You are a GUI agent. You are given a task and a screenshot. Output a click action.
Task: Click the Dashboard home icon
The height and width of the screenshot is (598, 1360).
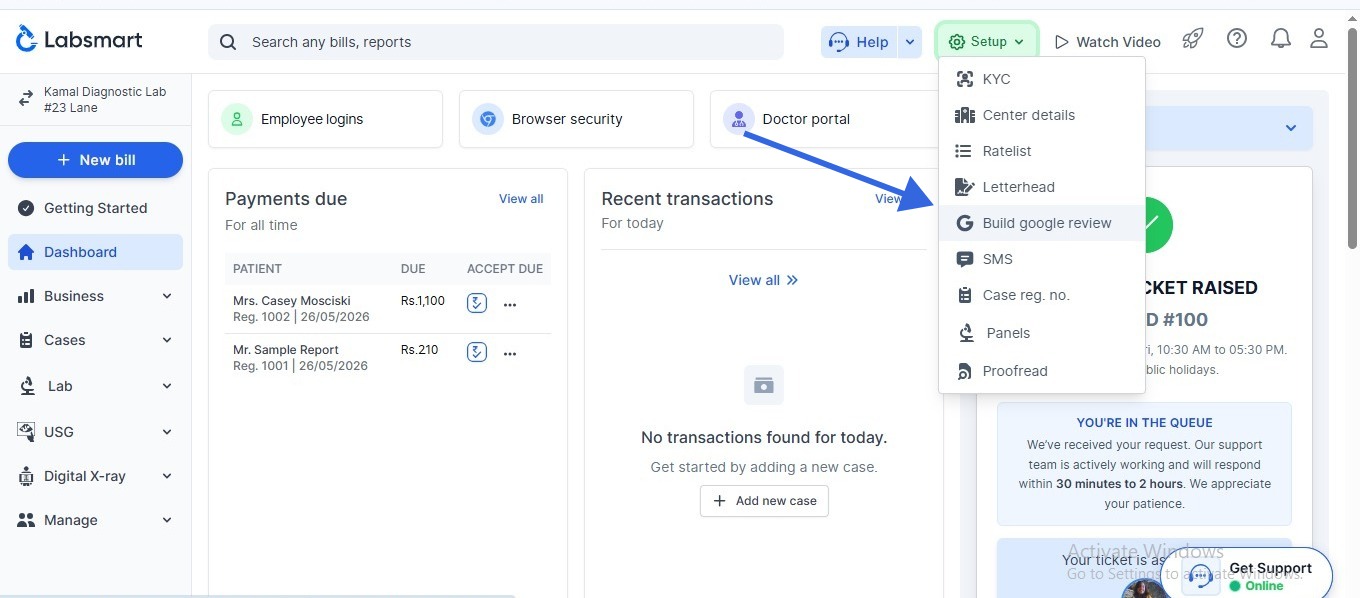point(26,252)
